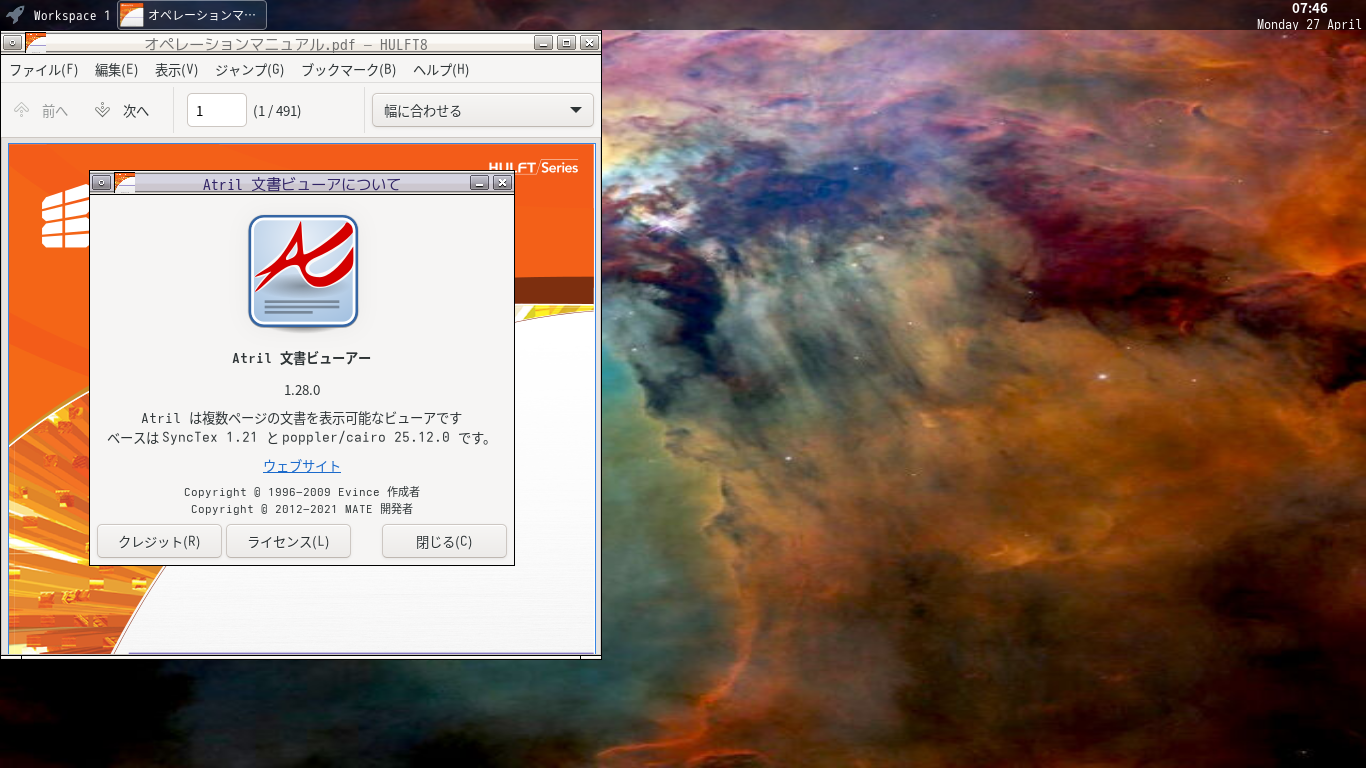Open the HULFT8 main window menu button
This screenshot has width=1366, height=768.
point(12,43)
